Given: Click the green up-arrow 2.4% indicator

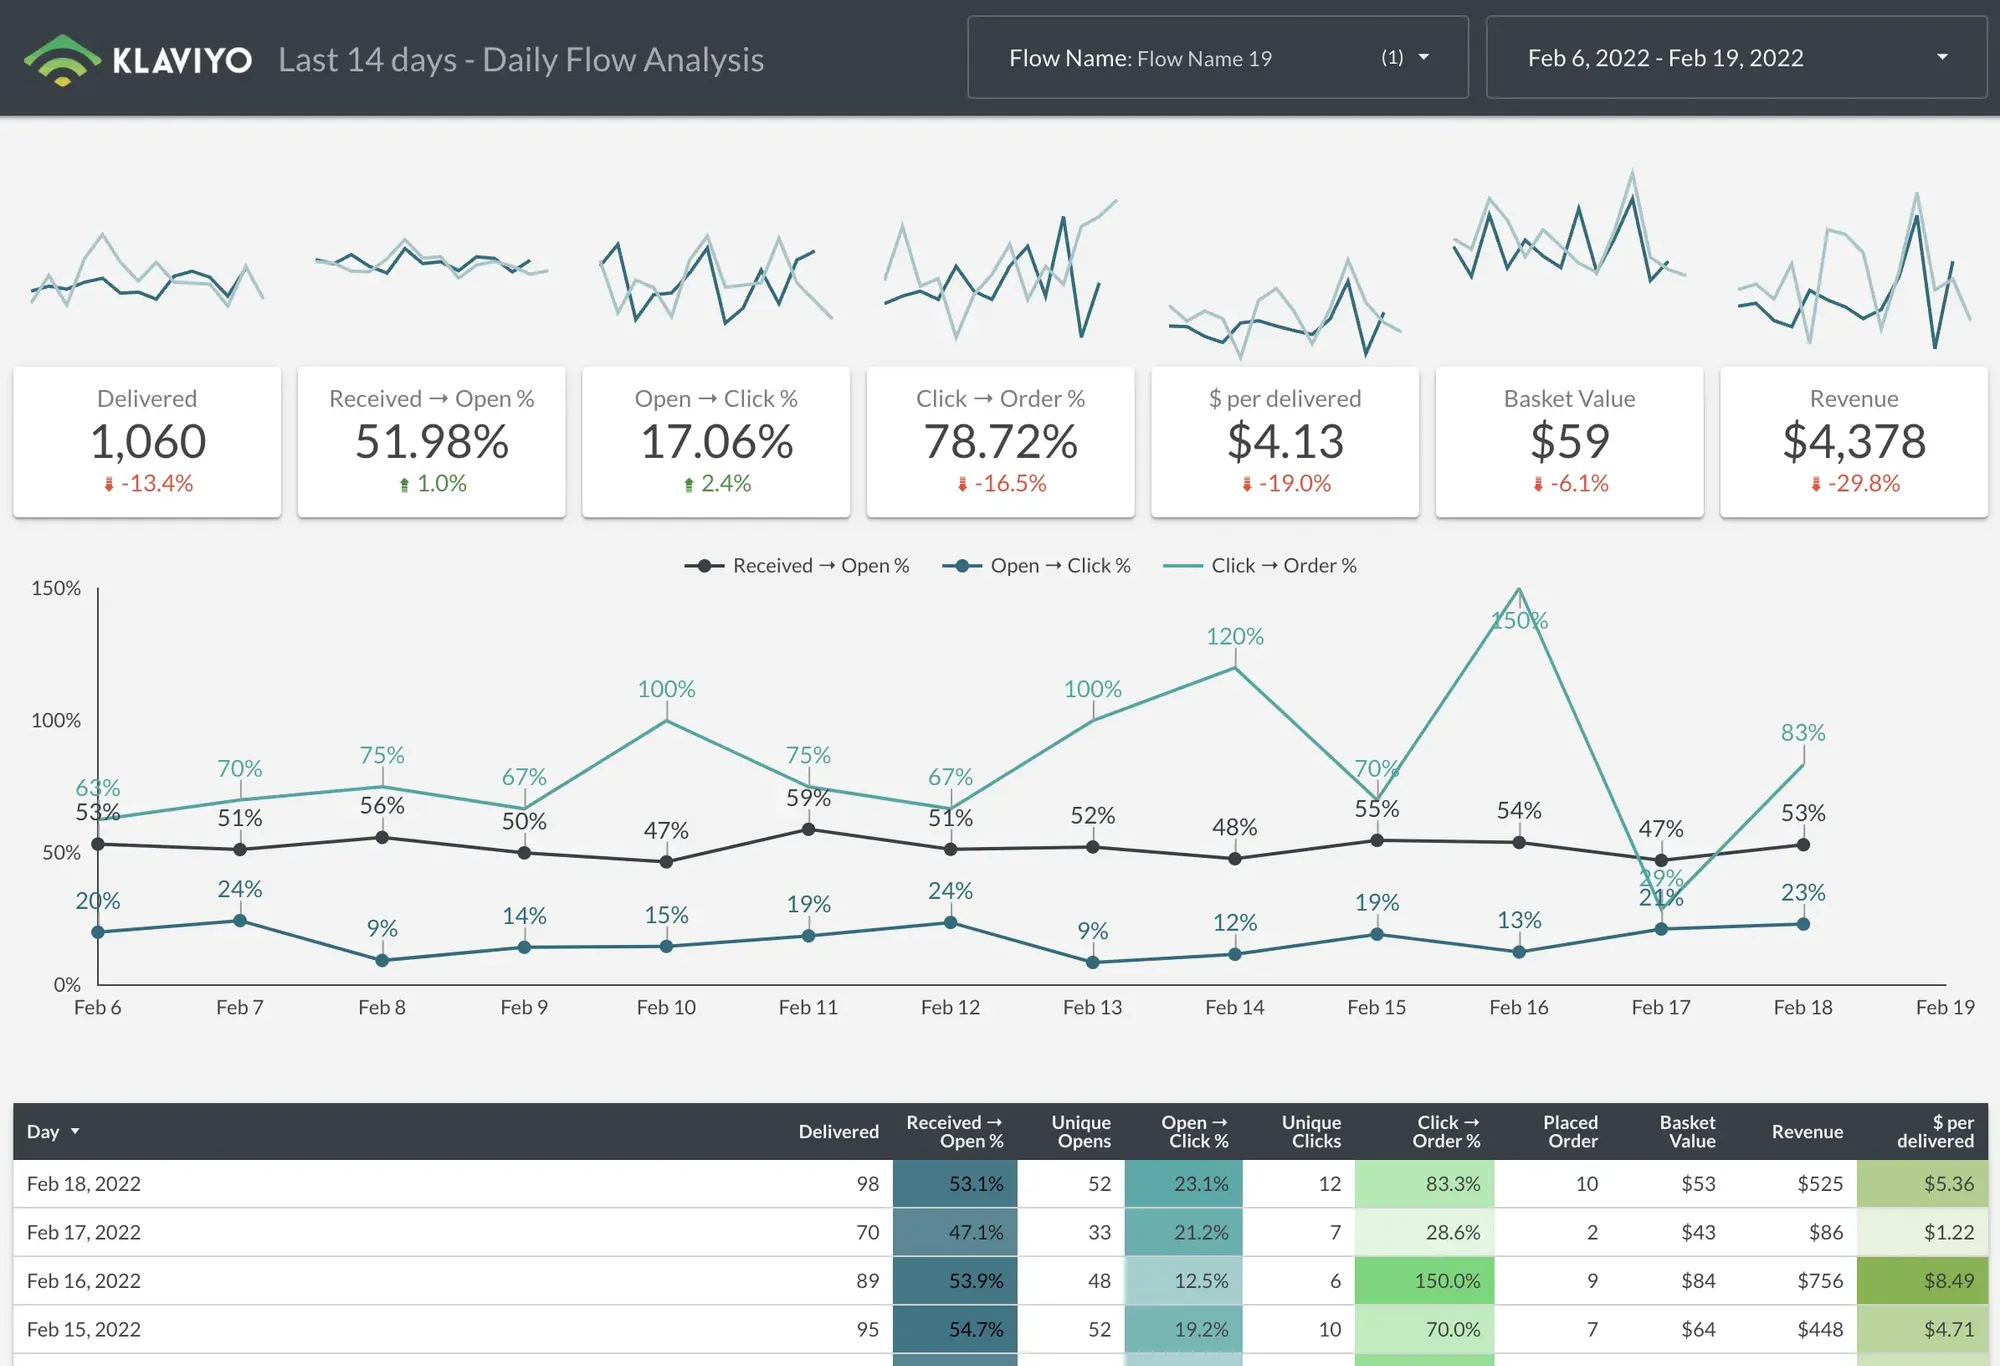Looking at the screenshot, I should point(716,484).
